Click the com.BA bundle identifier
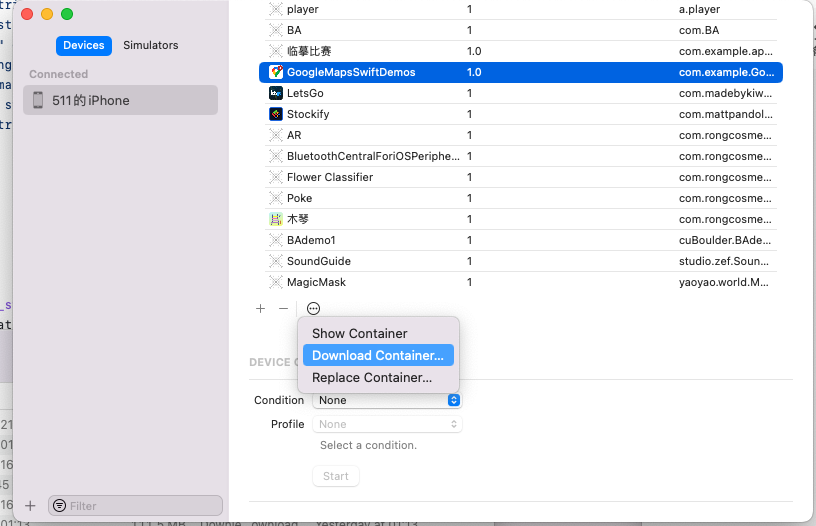816x526 pixels. pos(699,30)
